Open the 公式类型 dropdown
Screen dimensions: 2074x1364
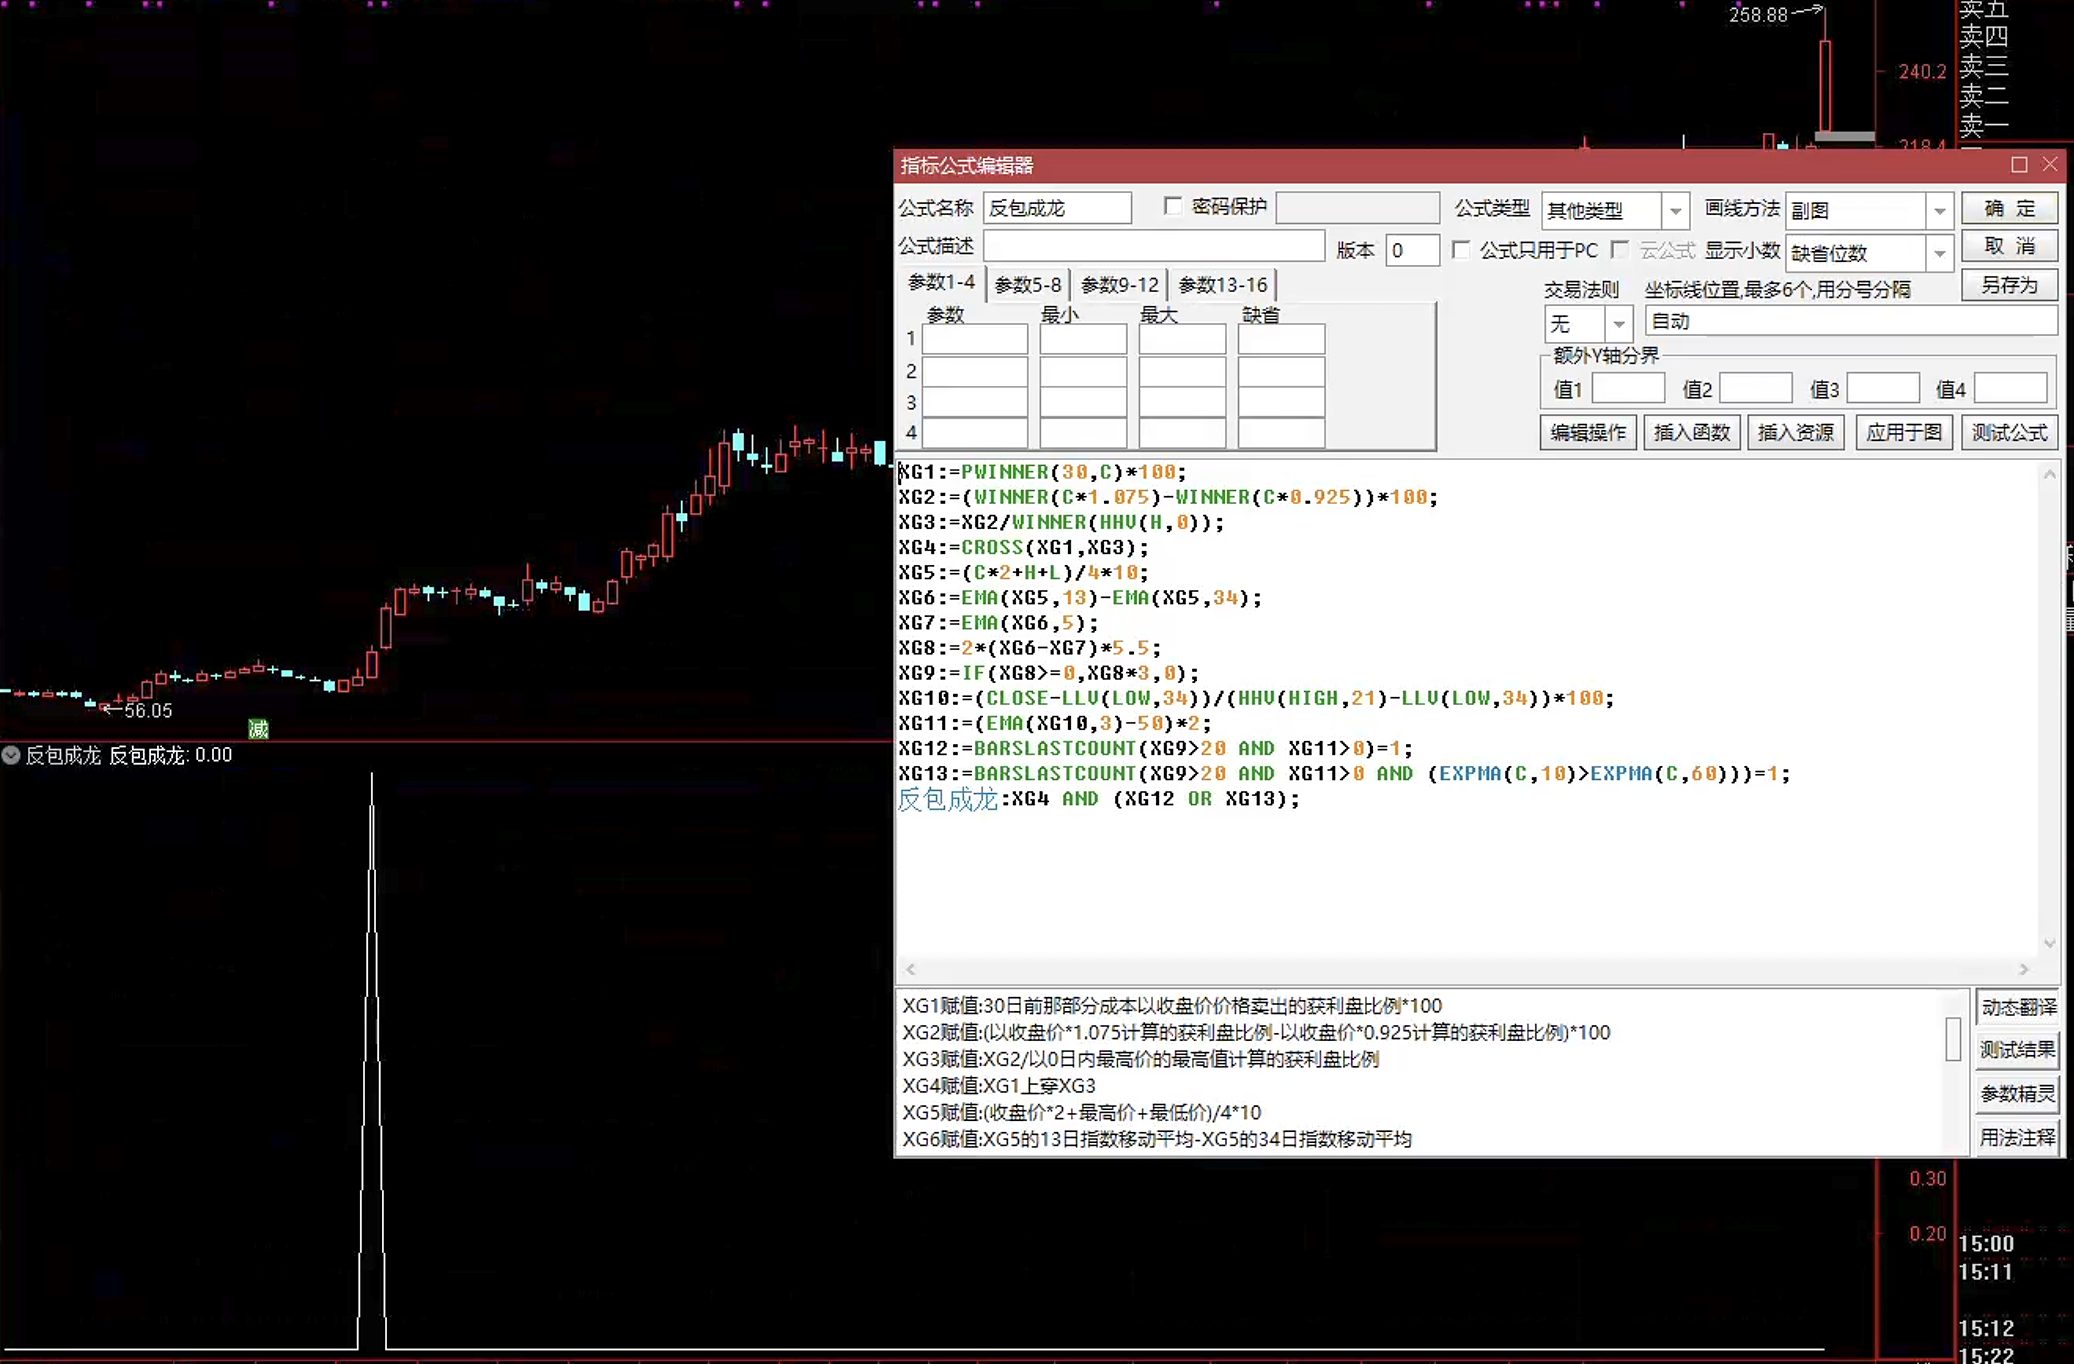(1676, 211)
